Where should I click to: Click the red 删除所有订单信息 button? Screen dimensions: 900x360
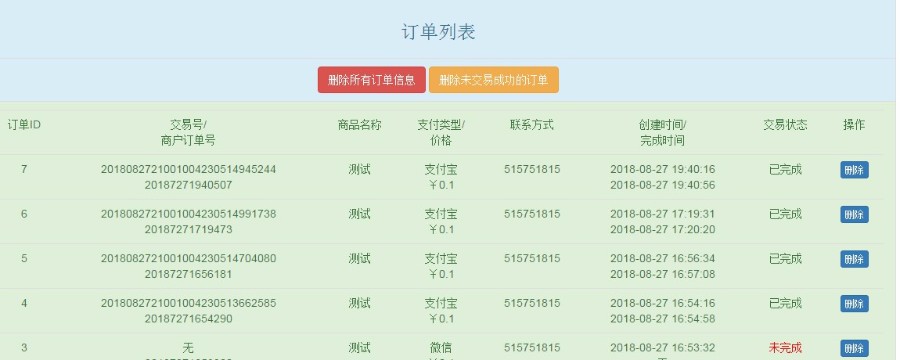tap(372, 80)
